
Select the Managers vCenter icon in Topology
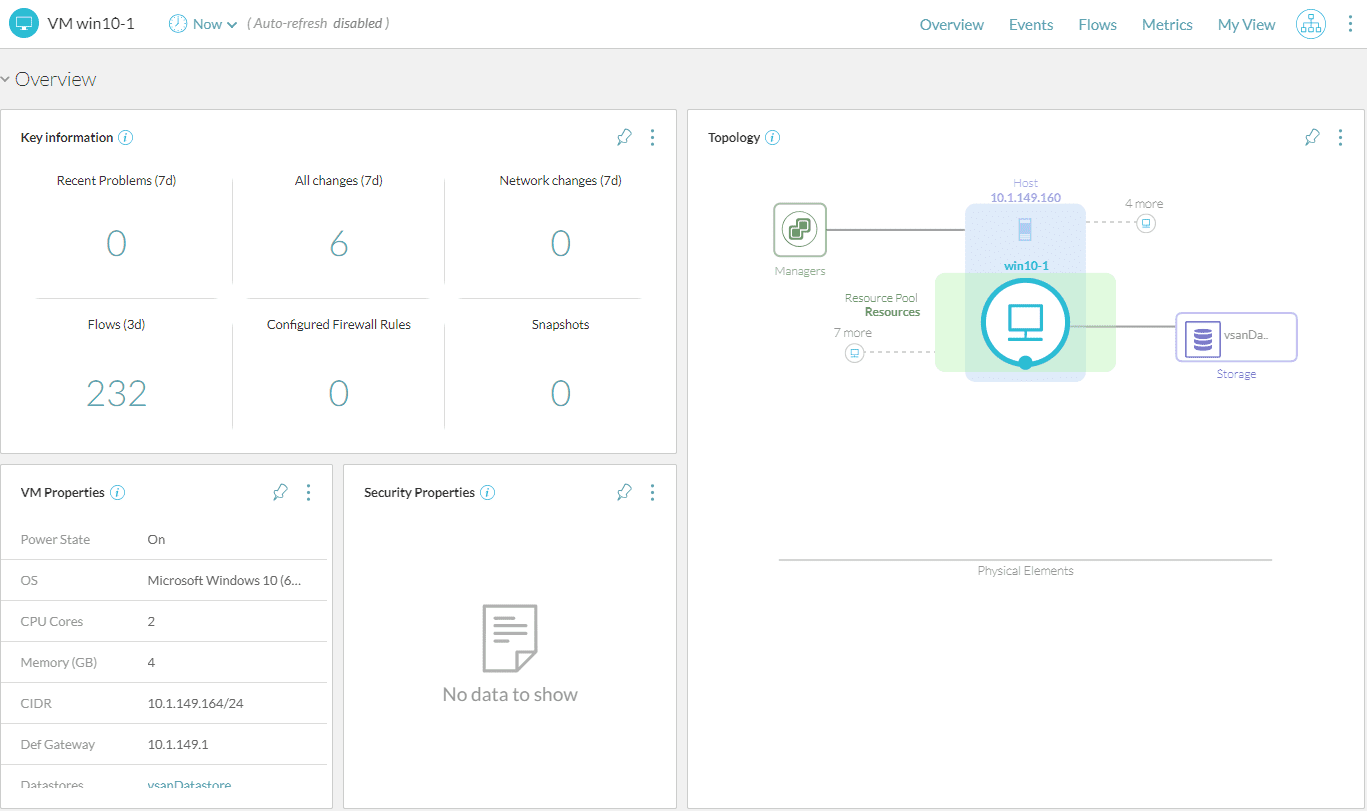pos(799,229)
